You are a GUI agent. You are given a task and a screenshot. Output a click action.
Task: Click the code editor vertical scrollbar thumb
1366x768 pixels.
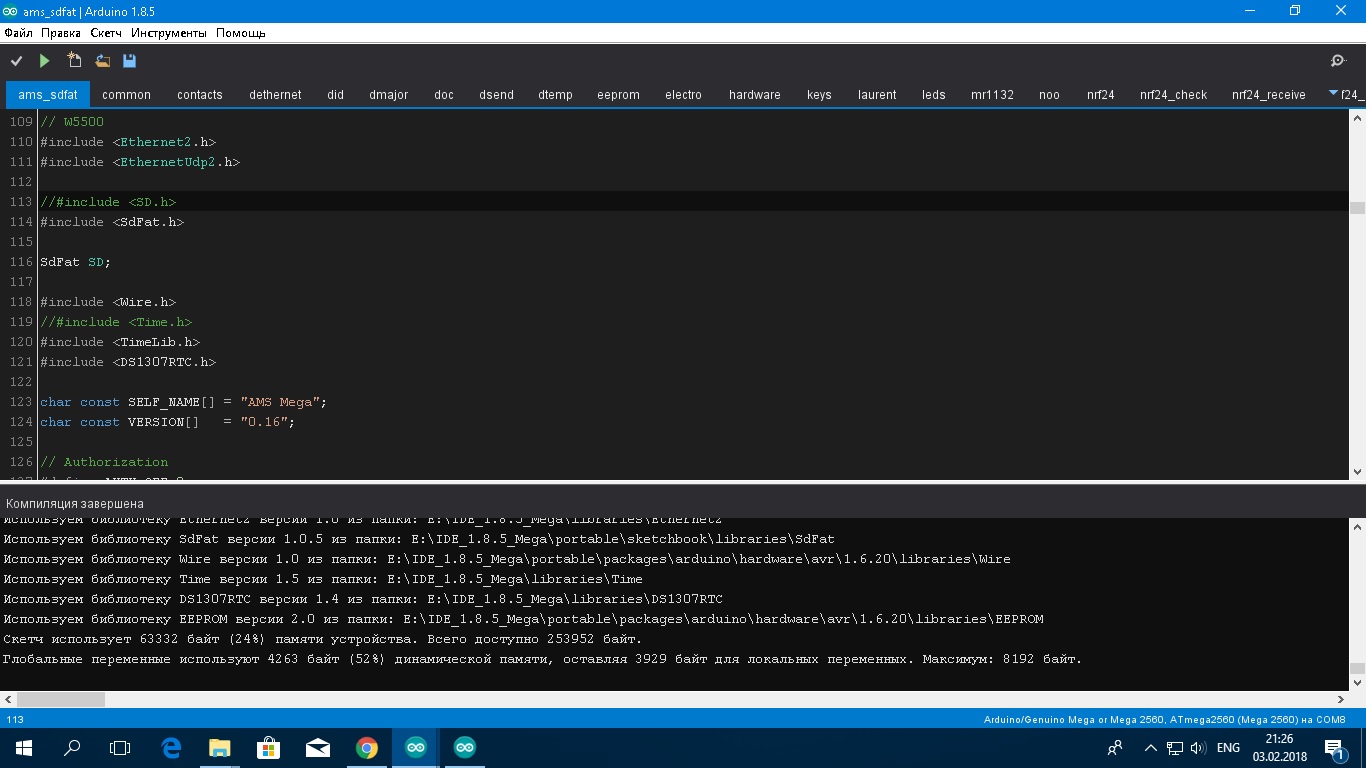coord(1357,208)
